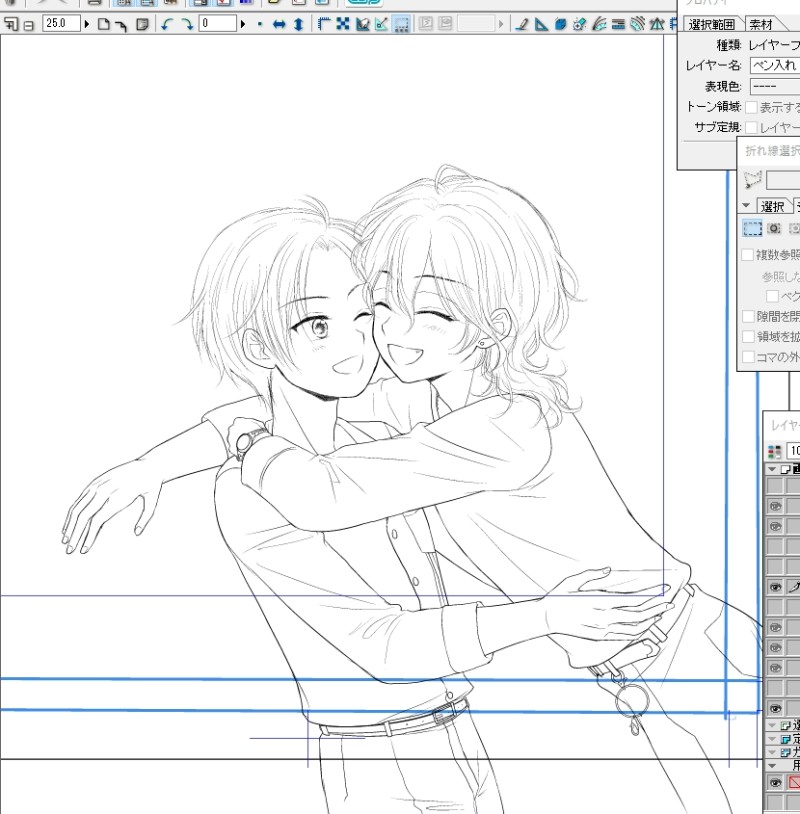The height and width of the screenshot is (814, 800).
Task: Click the print-size page icon in view toolbar
Action: (x=142, y=24)
